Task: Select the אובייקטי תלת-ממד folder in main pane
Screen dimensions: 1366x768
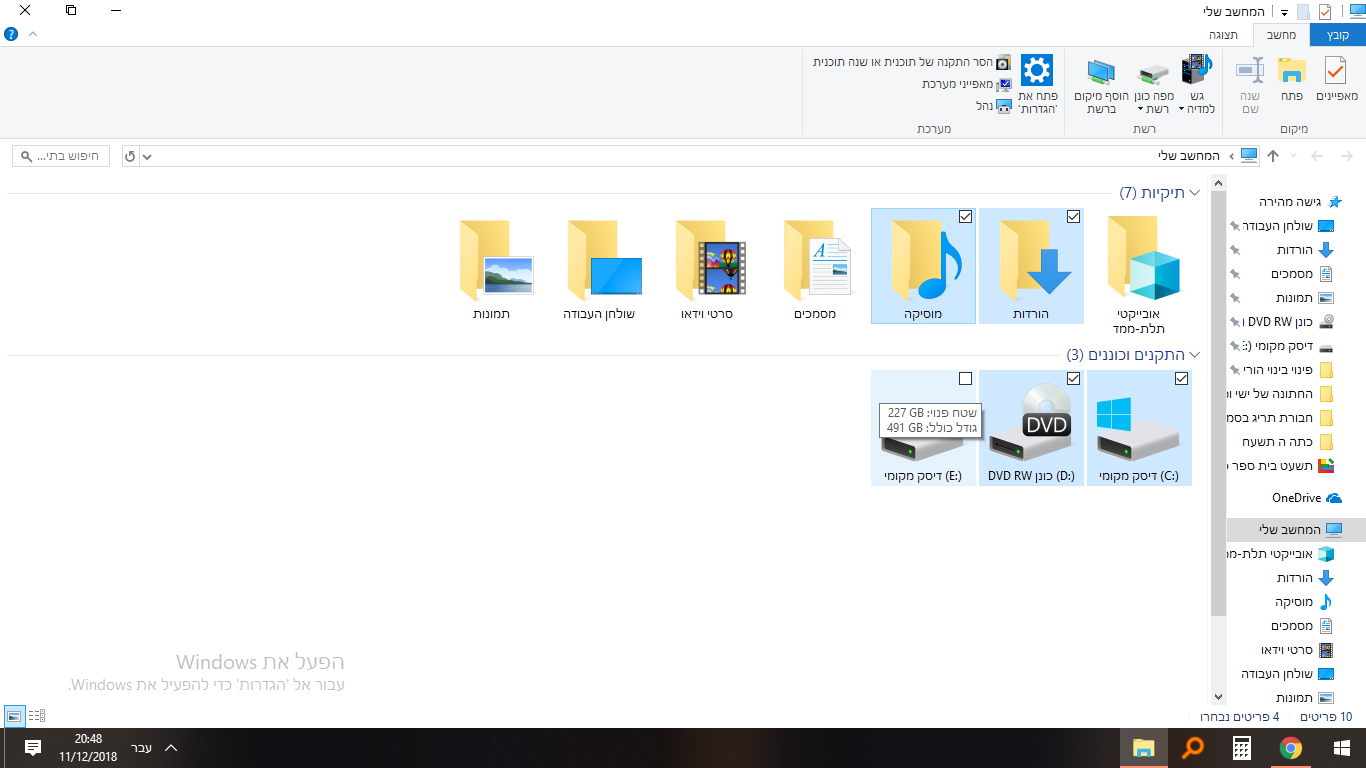Action: coord(1139,275)
